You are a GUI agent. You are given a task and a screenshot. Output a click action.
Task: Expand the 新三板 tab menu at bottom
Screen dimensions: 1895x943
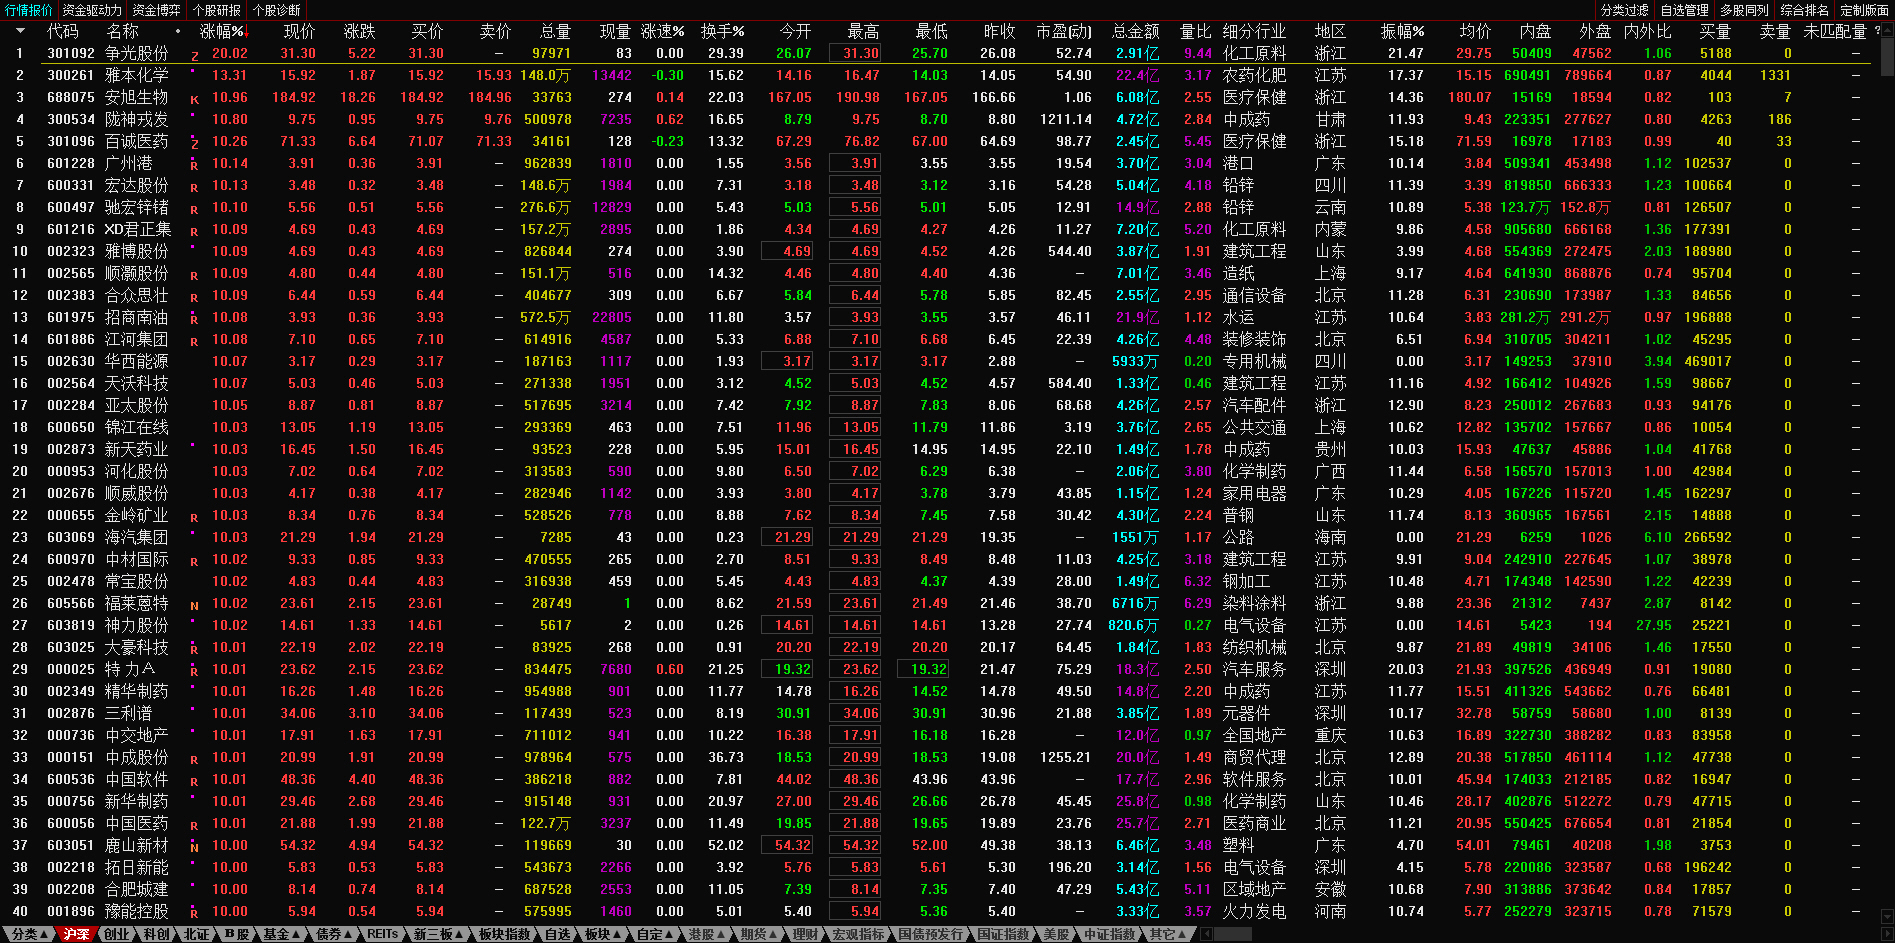tap(438, 934)
